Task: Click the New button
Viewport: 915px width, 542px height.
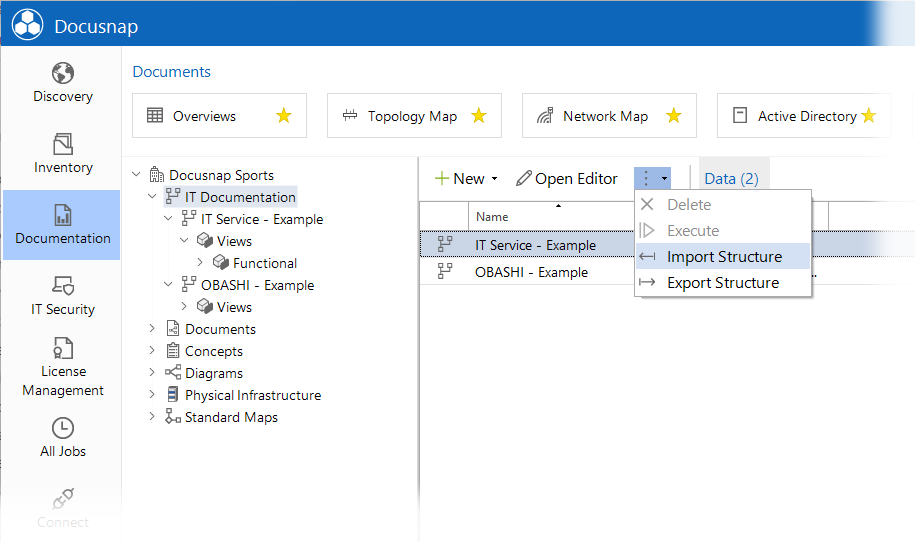Action: (460, 179)
